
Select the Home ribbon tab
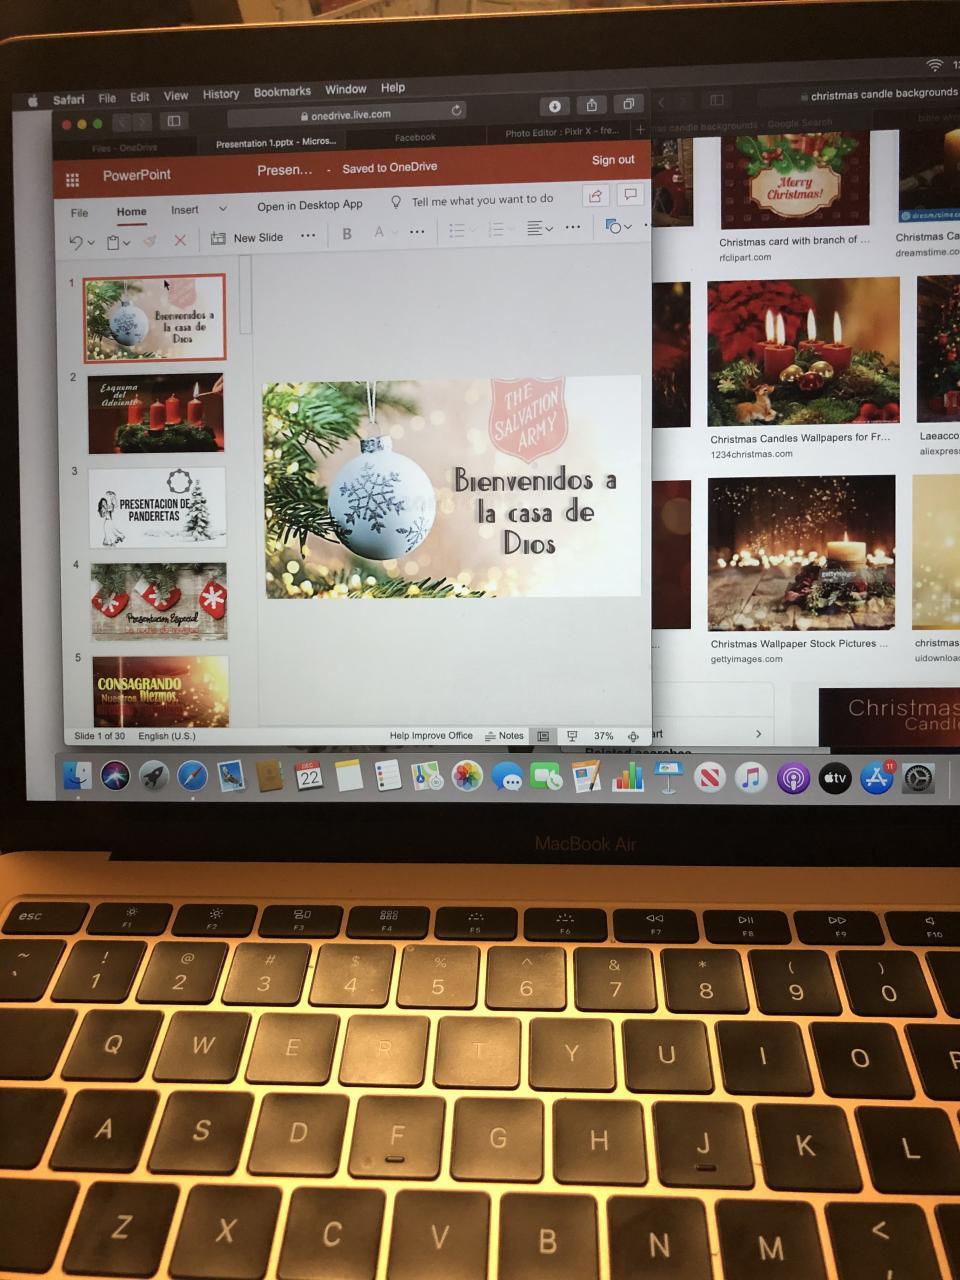(131, 212)
